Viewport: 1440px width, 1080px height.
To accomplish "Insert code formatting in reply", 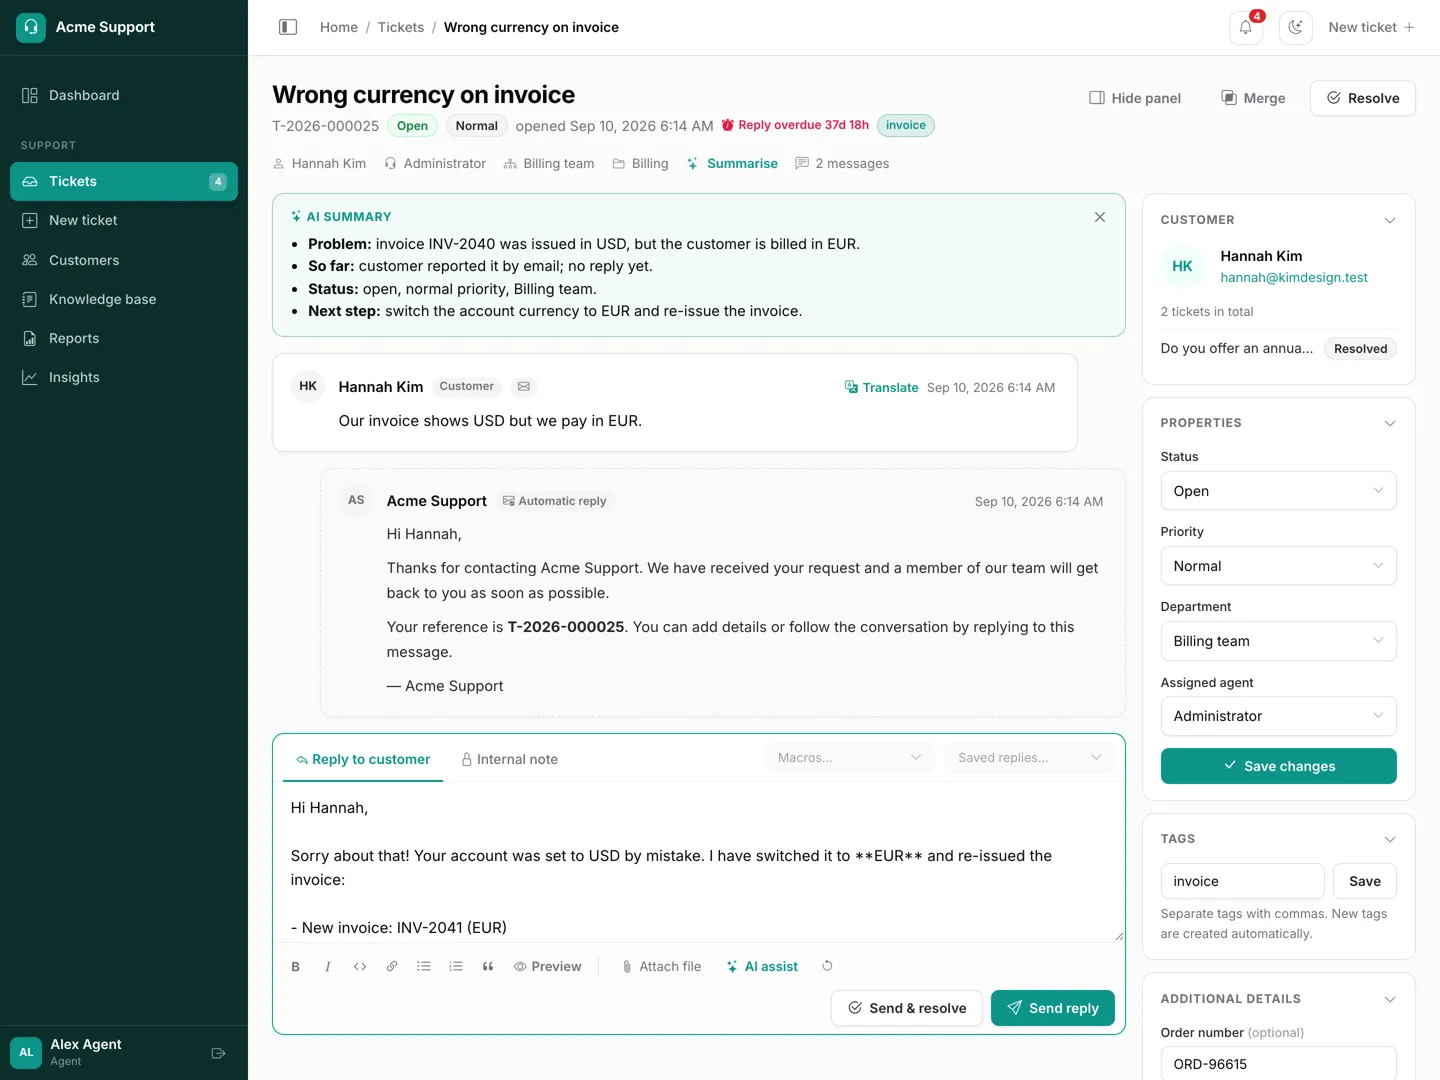I will 360,967.
